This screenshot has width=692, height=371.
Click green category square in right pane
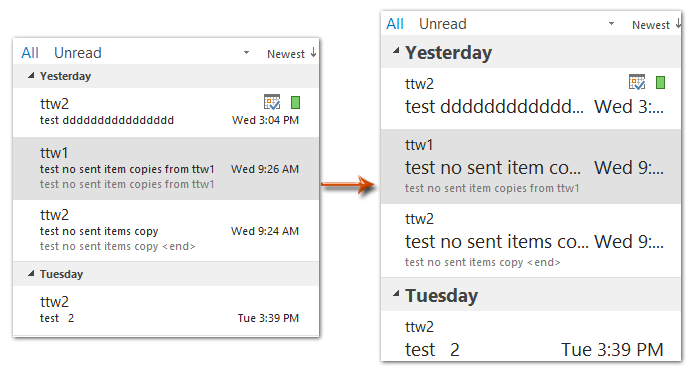click(x=660, y=82)
